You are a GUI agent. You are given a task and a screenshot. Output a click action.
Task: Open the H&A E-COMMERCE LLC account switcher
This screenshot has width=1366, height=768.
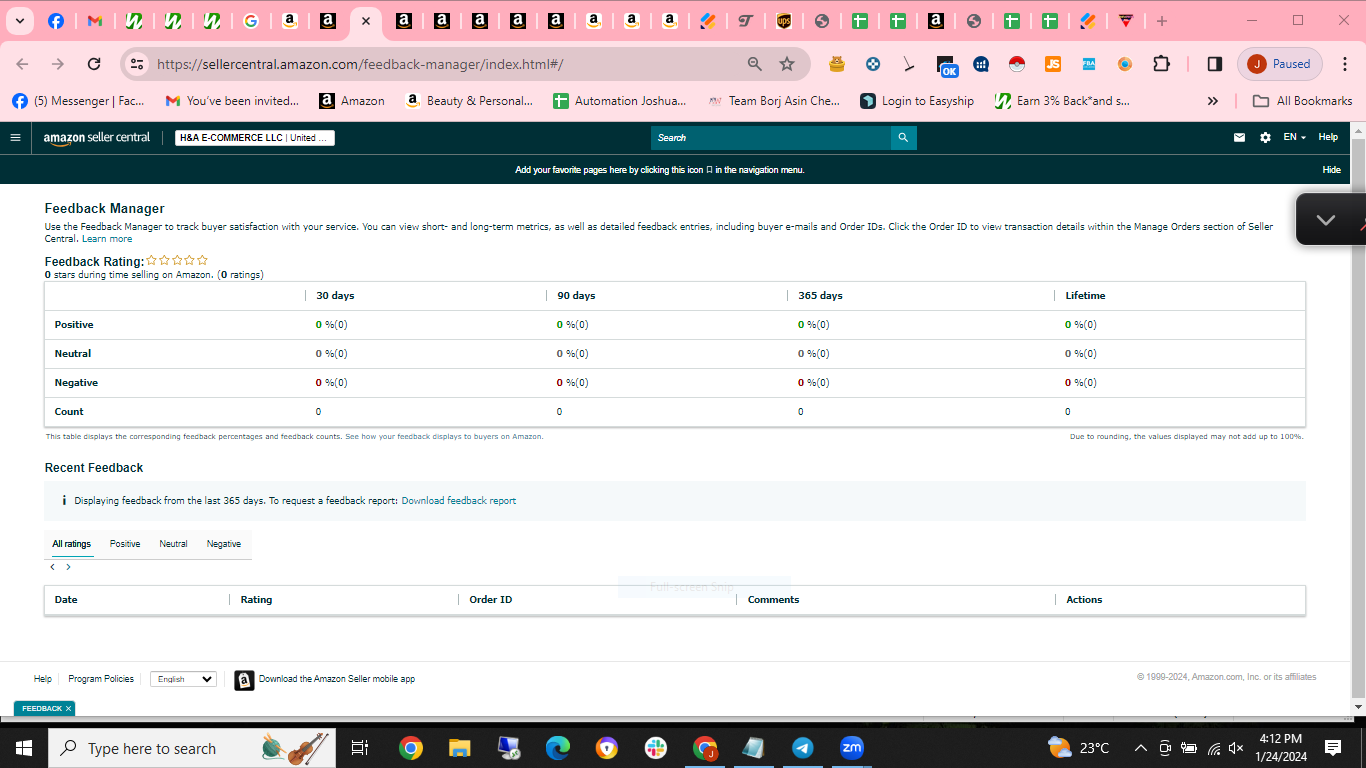[255, 138]
